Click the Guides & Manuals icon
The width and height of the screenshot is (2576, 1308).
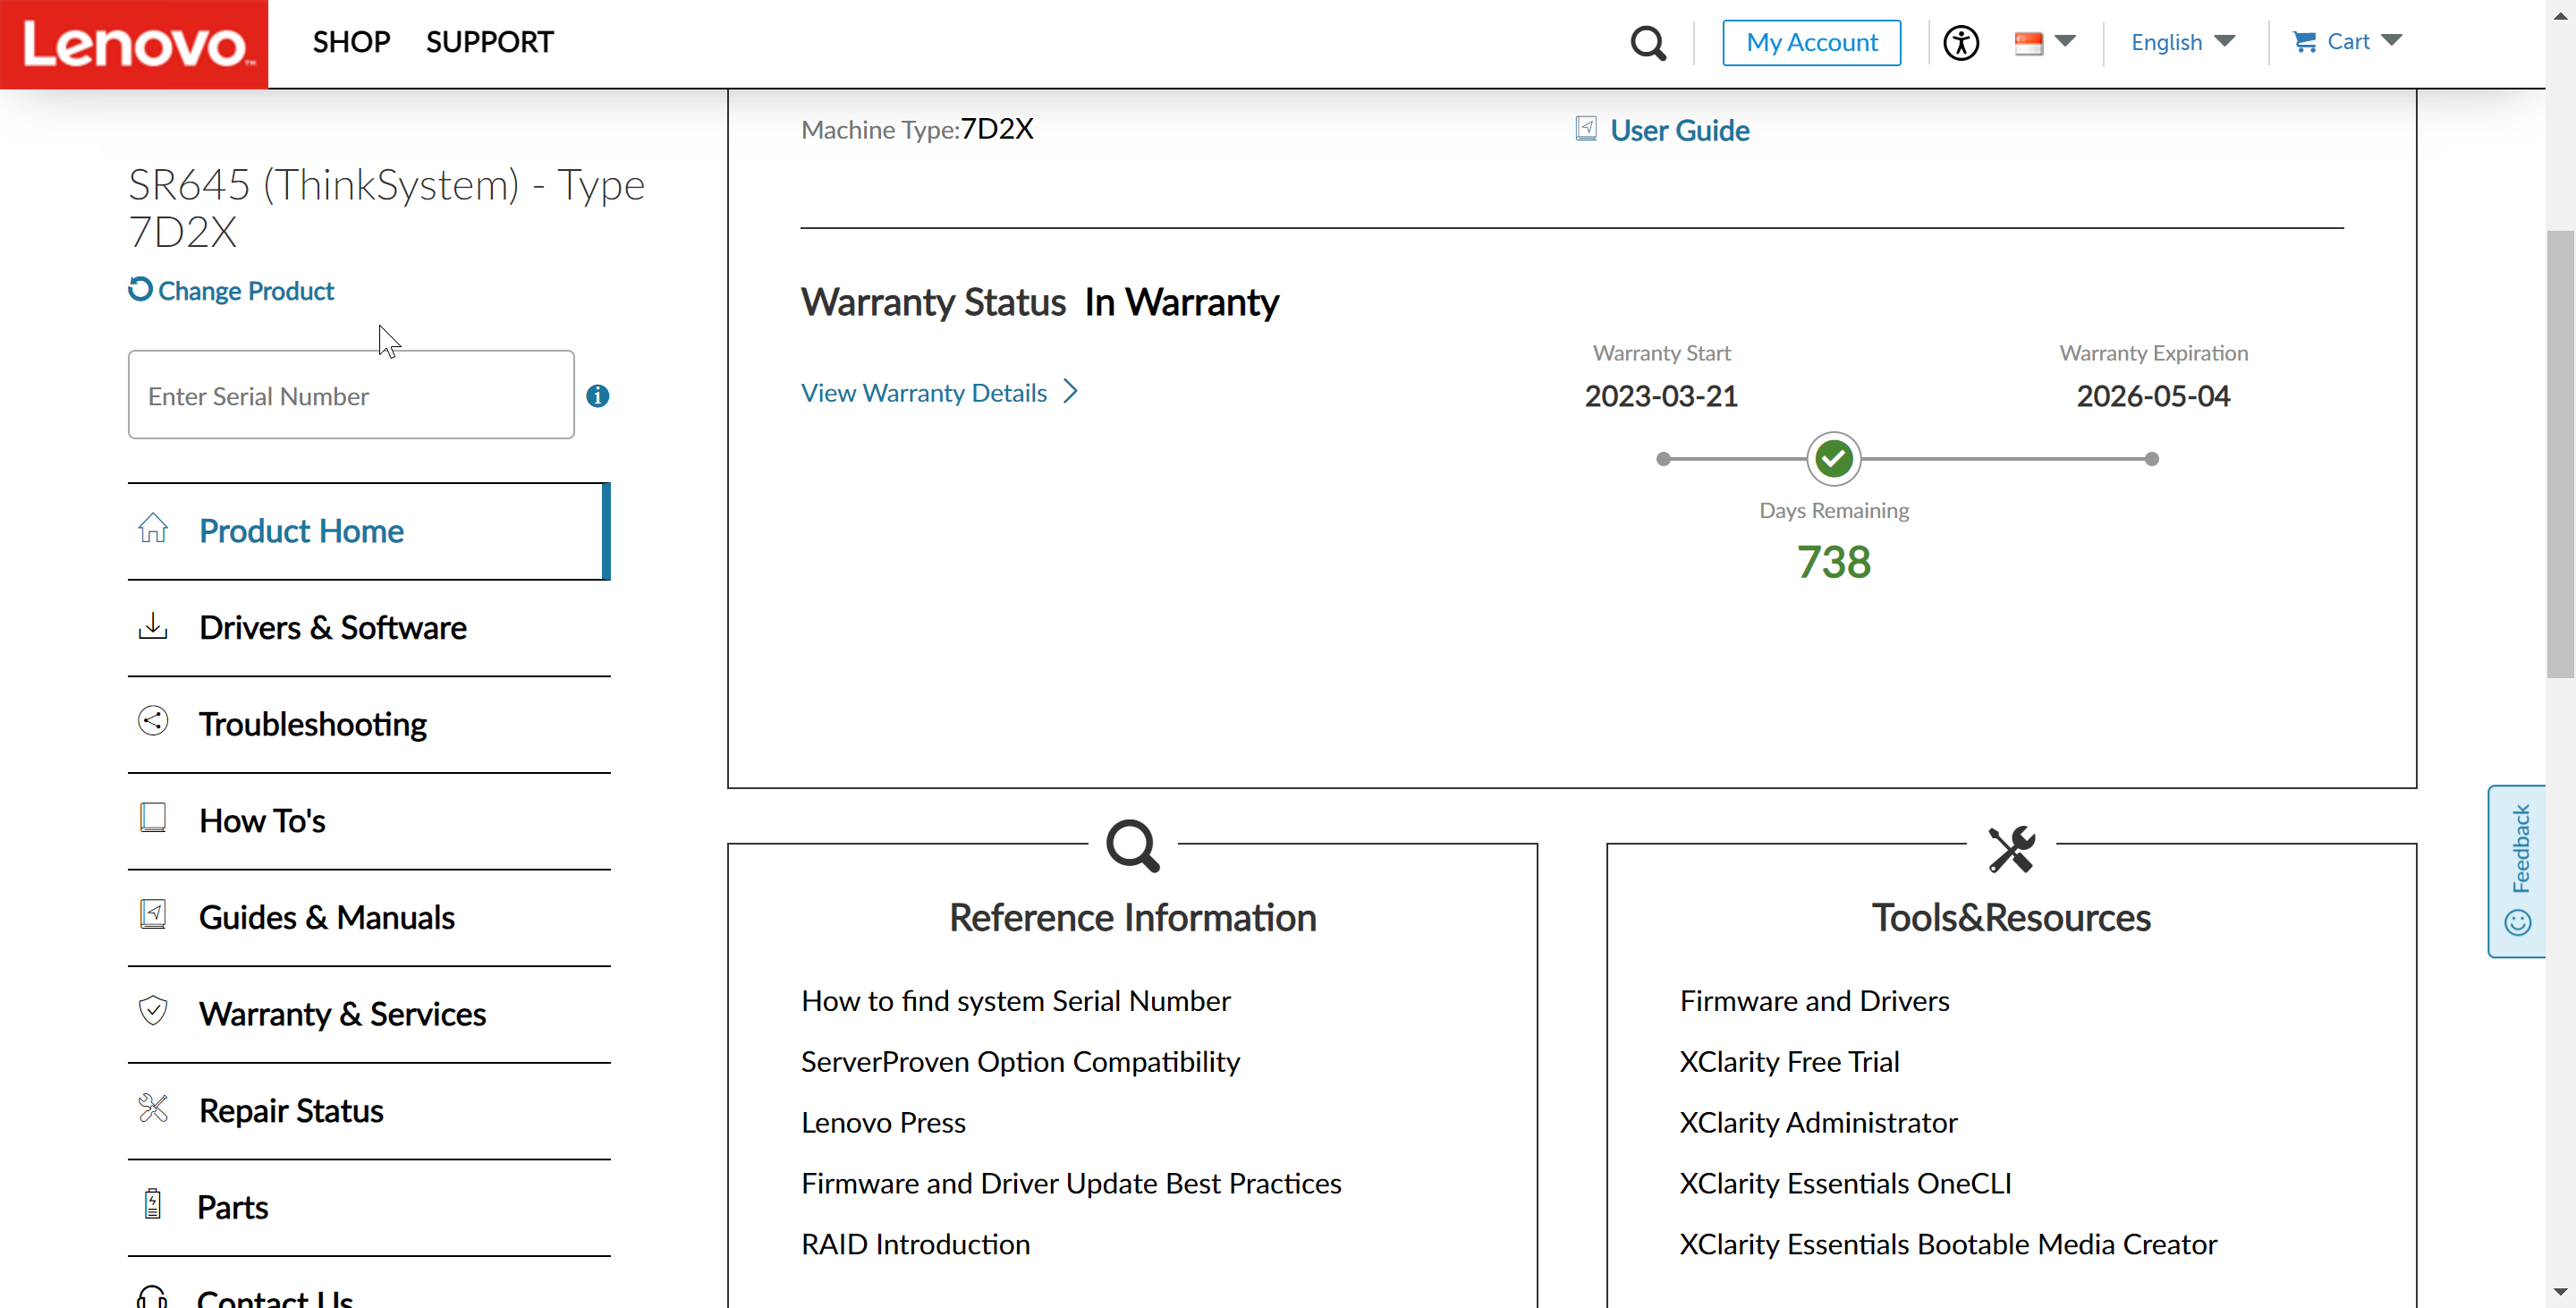[x=153, y=914]
